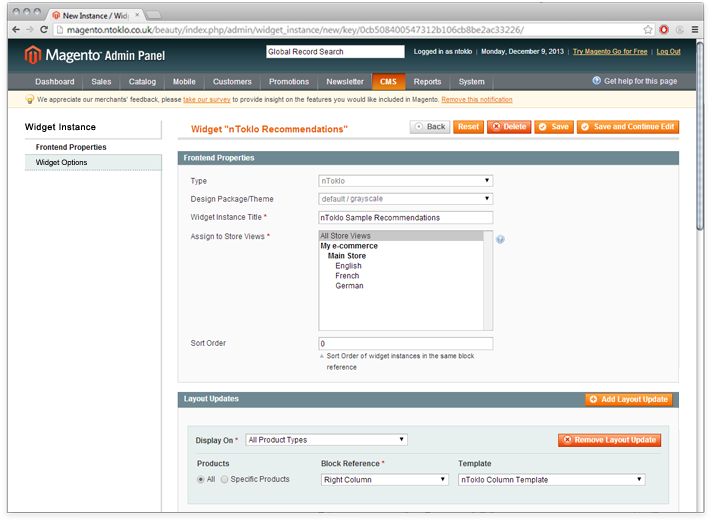This screenshot has height=528, width=710.
Task: Open the Sales menu
Action: (101, 82)
